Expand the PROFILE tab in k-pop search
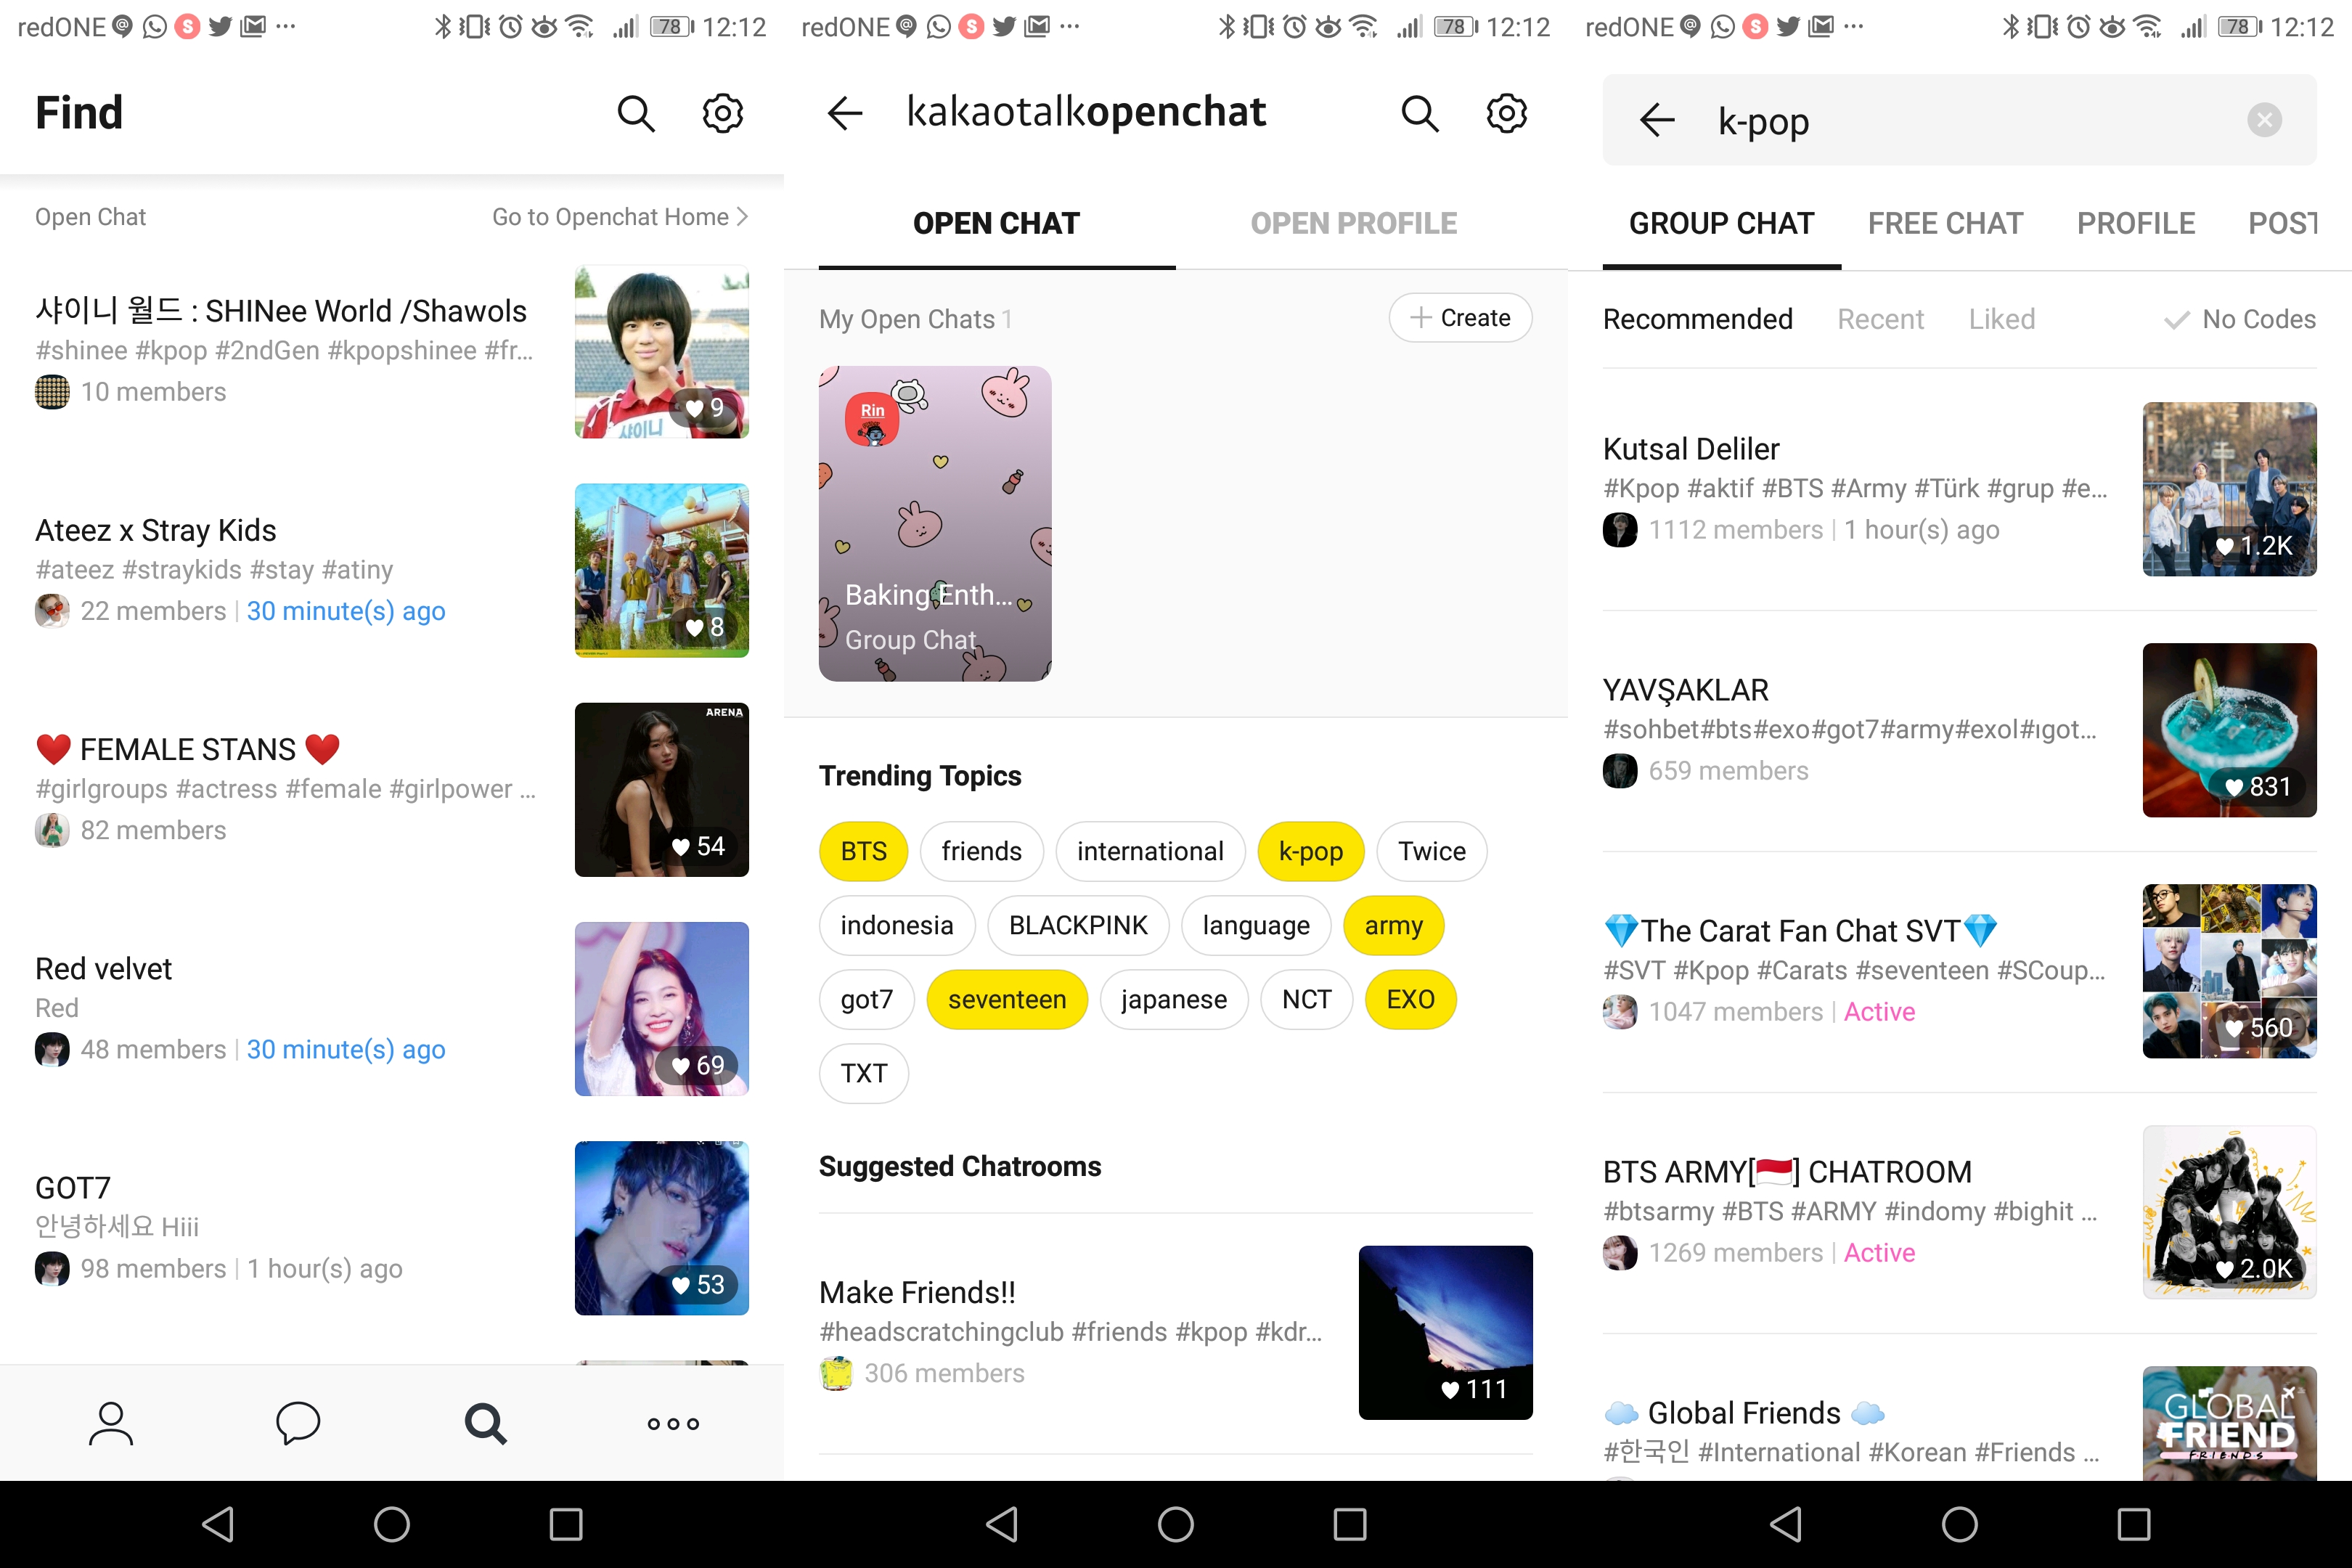 2135,221
